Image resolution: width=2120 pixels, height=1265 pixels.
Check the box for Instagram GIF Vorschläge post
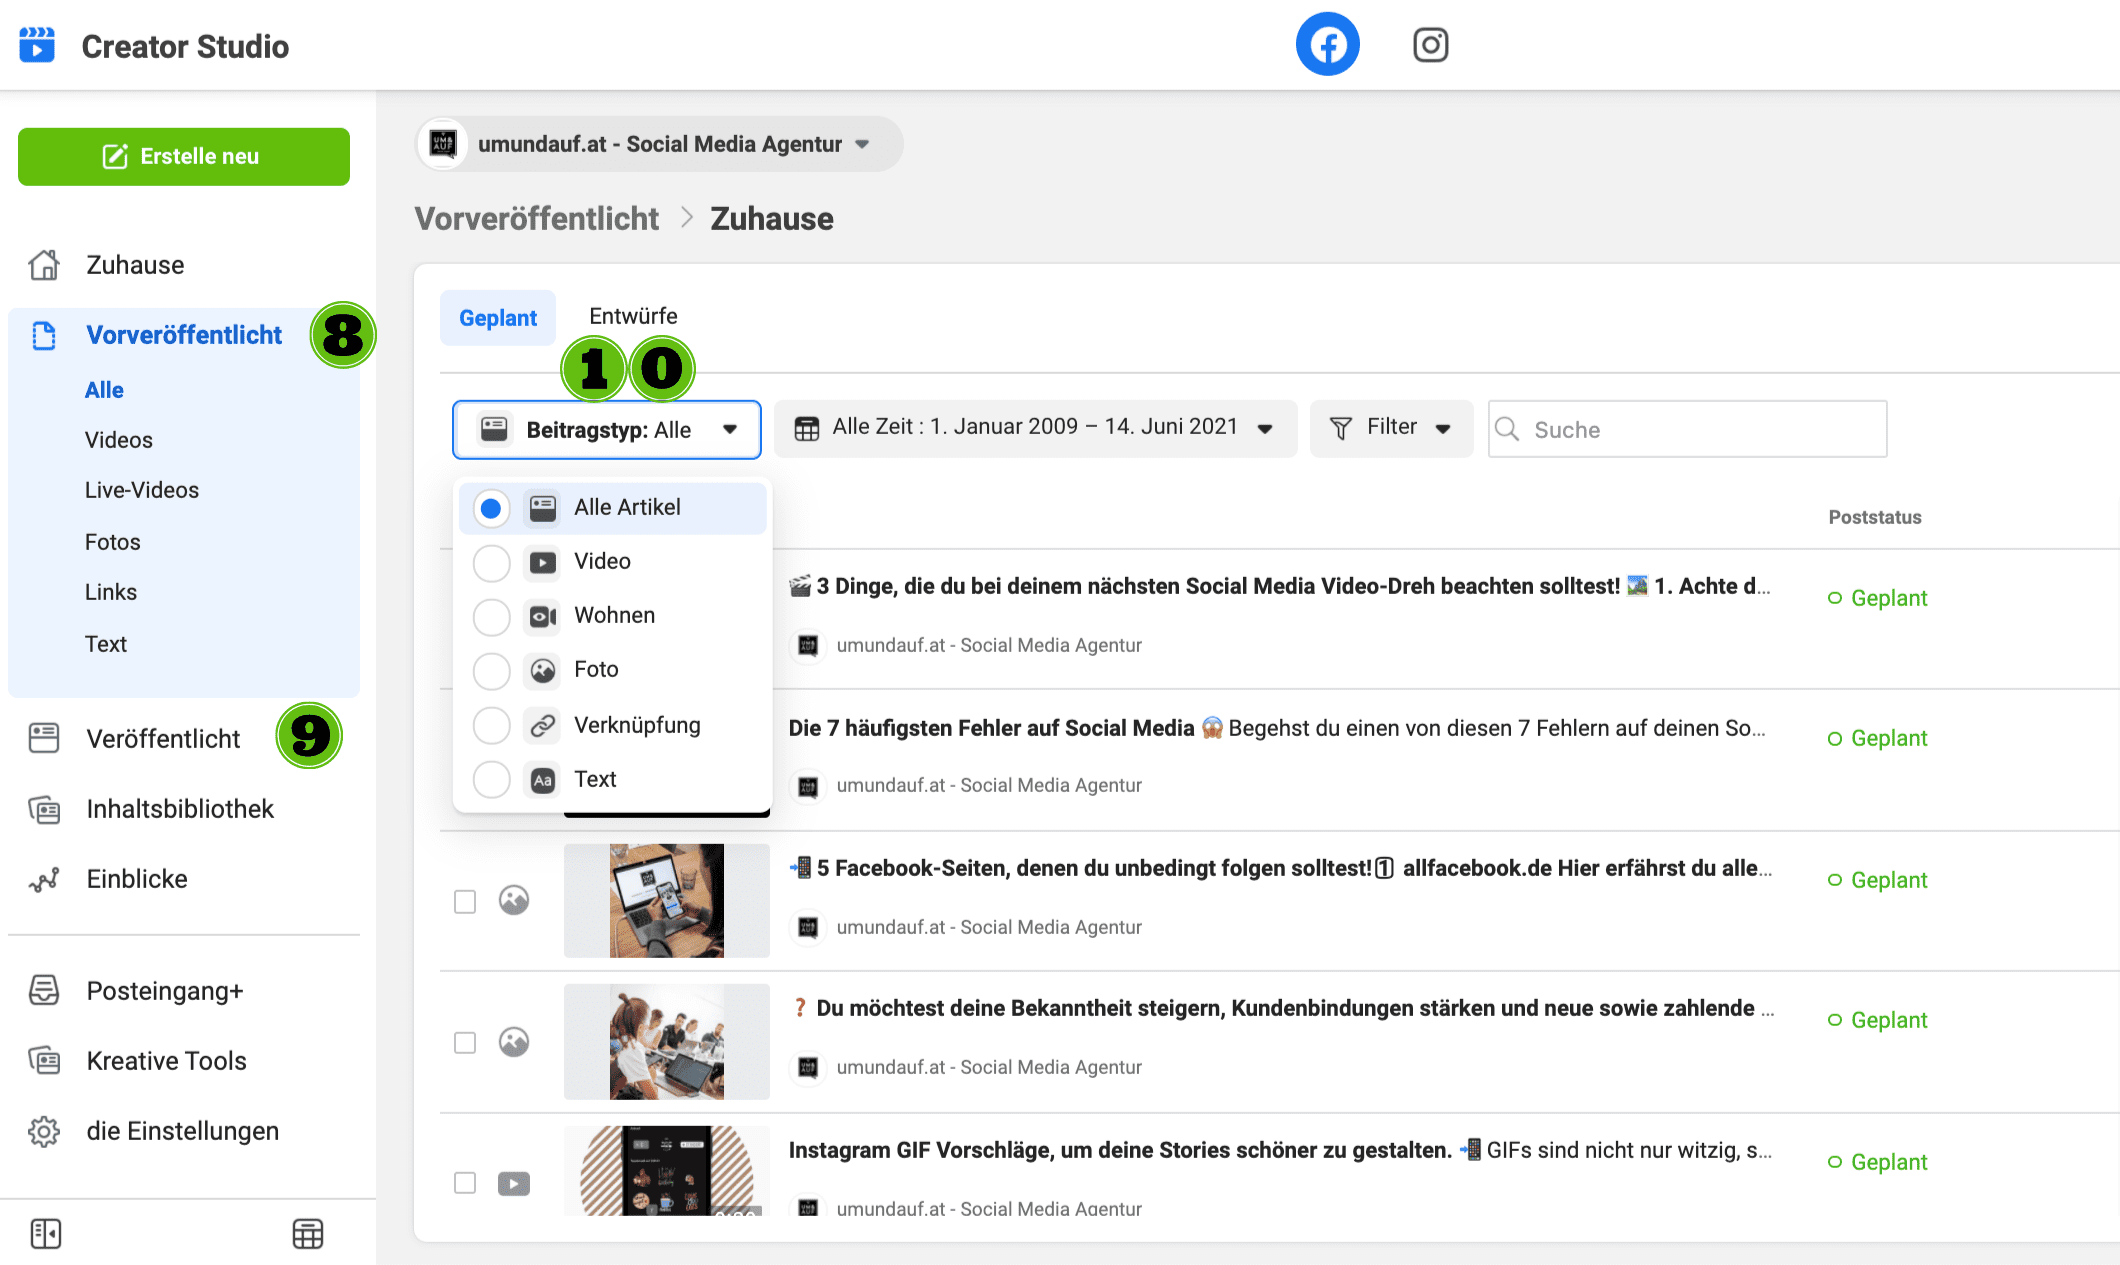click(x=465, y=1183)
